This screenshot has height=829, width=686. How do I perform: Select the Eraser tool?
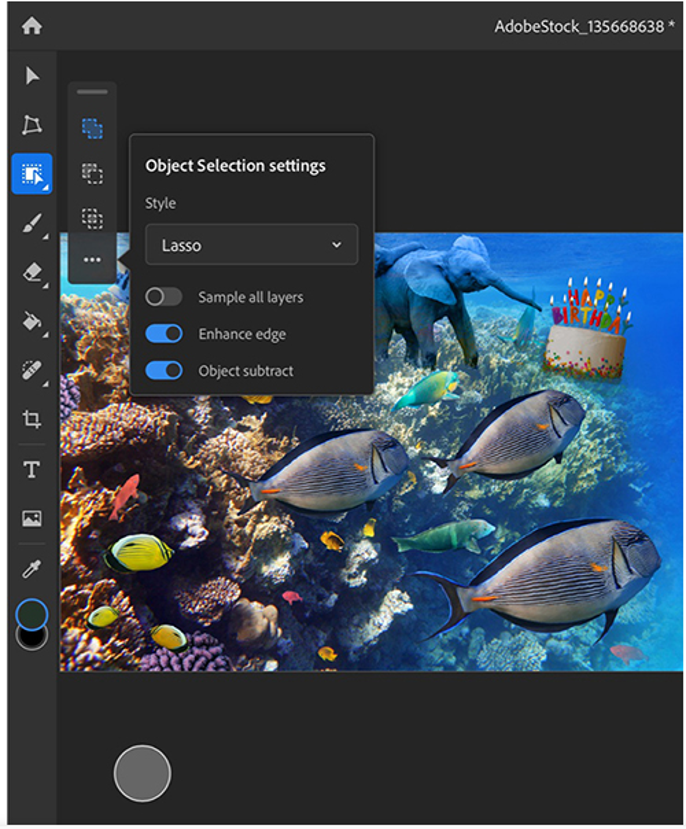click(32, 272)
